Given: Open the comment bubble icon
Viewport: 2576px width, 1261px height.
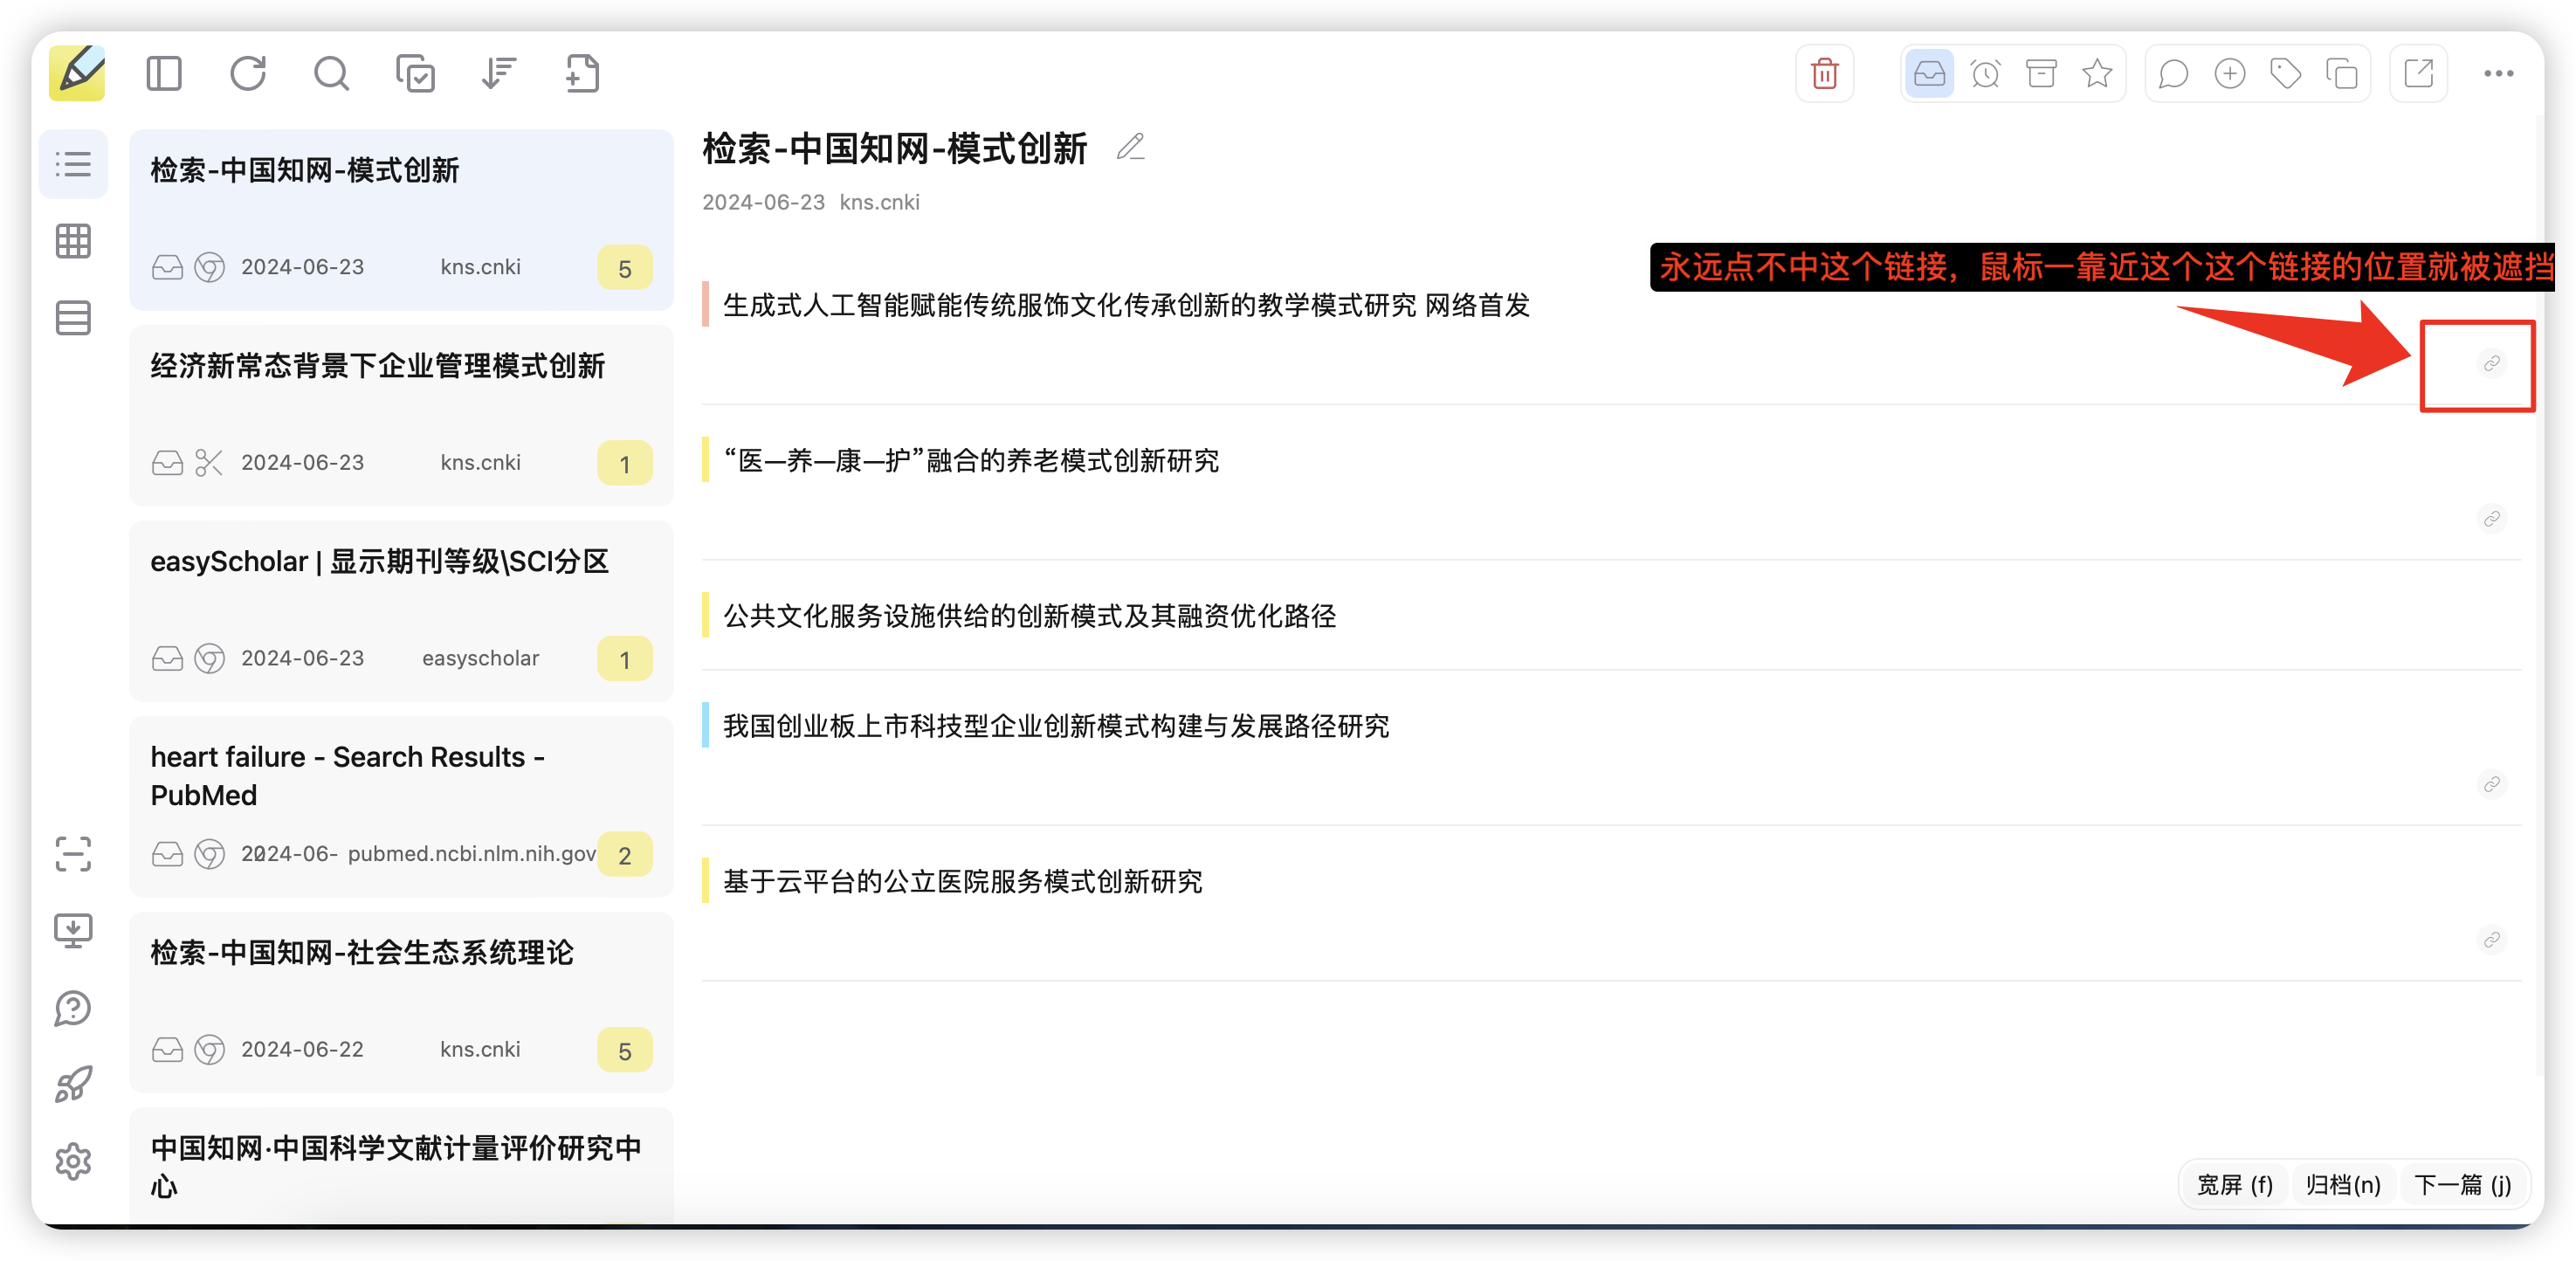Looking at the screenshot, I should click(2174, 73).
